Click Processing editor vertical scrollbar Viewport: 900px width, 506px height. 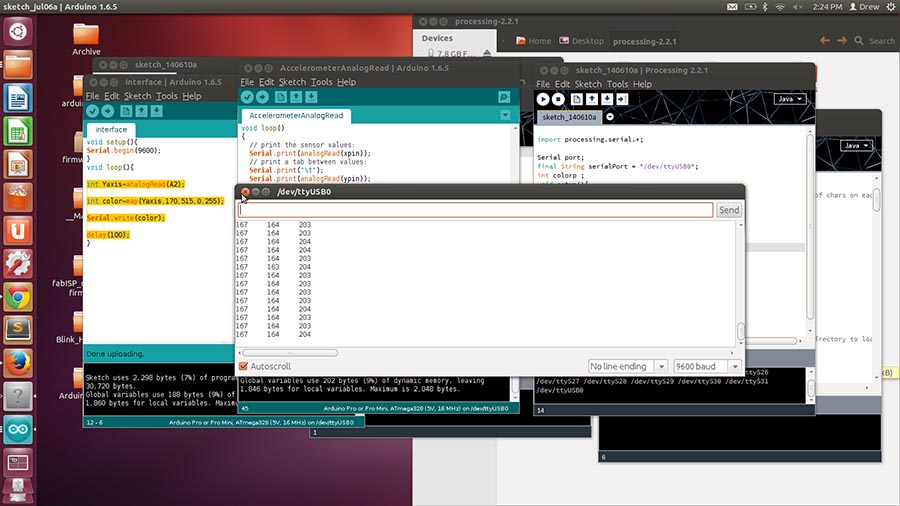810,227
